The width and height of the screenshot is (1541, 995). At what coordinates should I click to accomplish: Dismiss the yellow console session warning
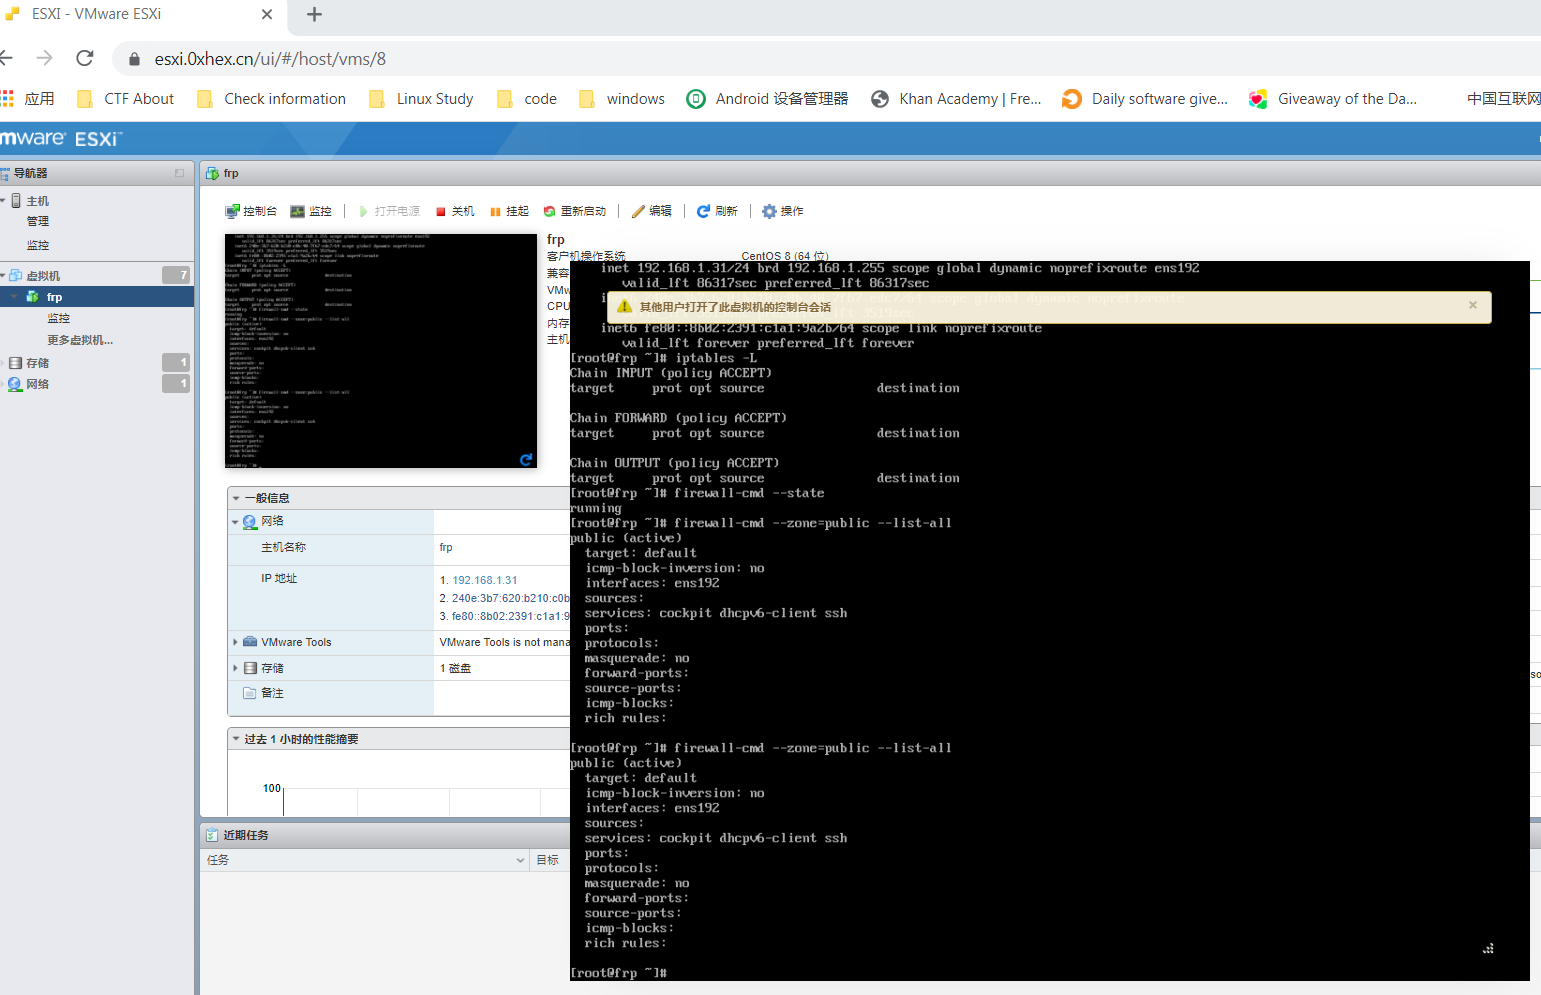pos(1472,305)
